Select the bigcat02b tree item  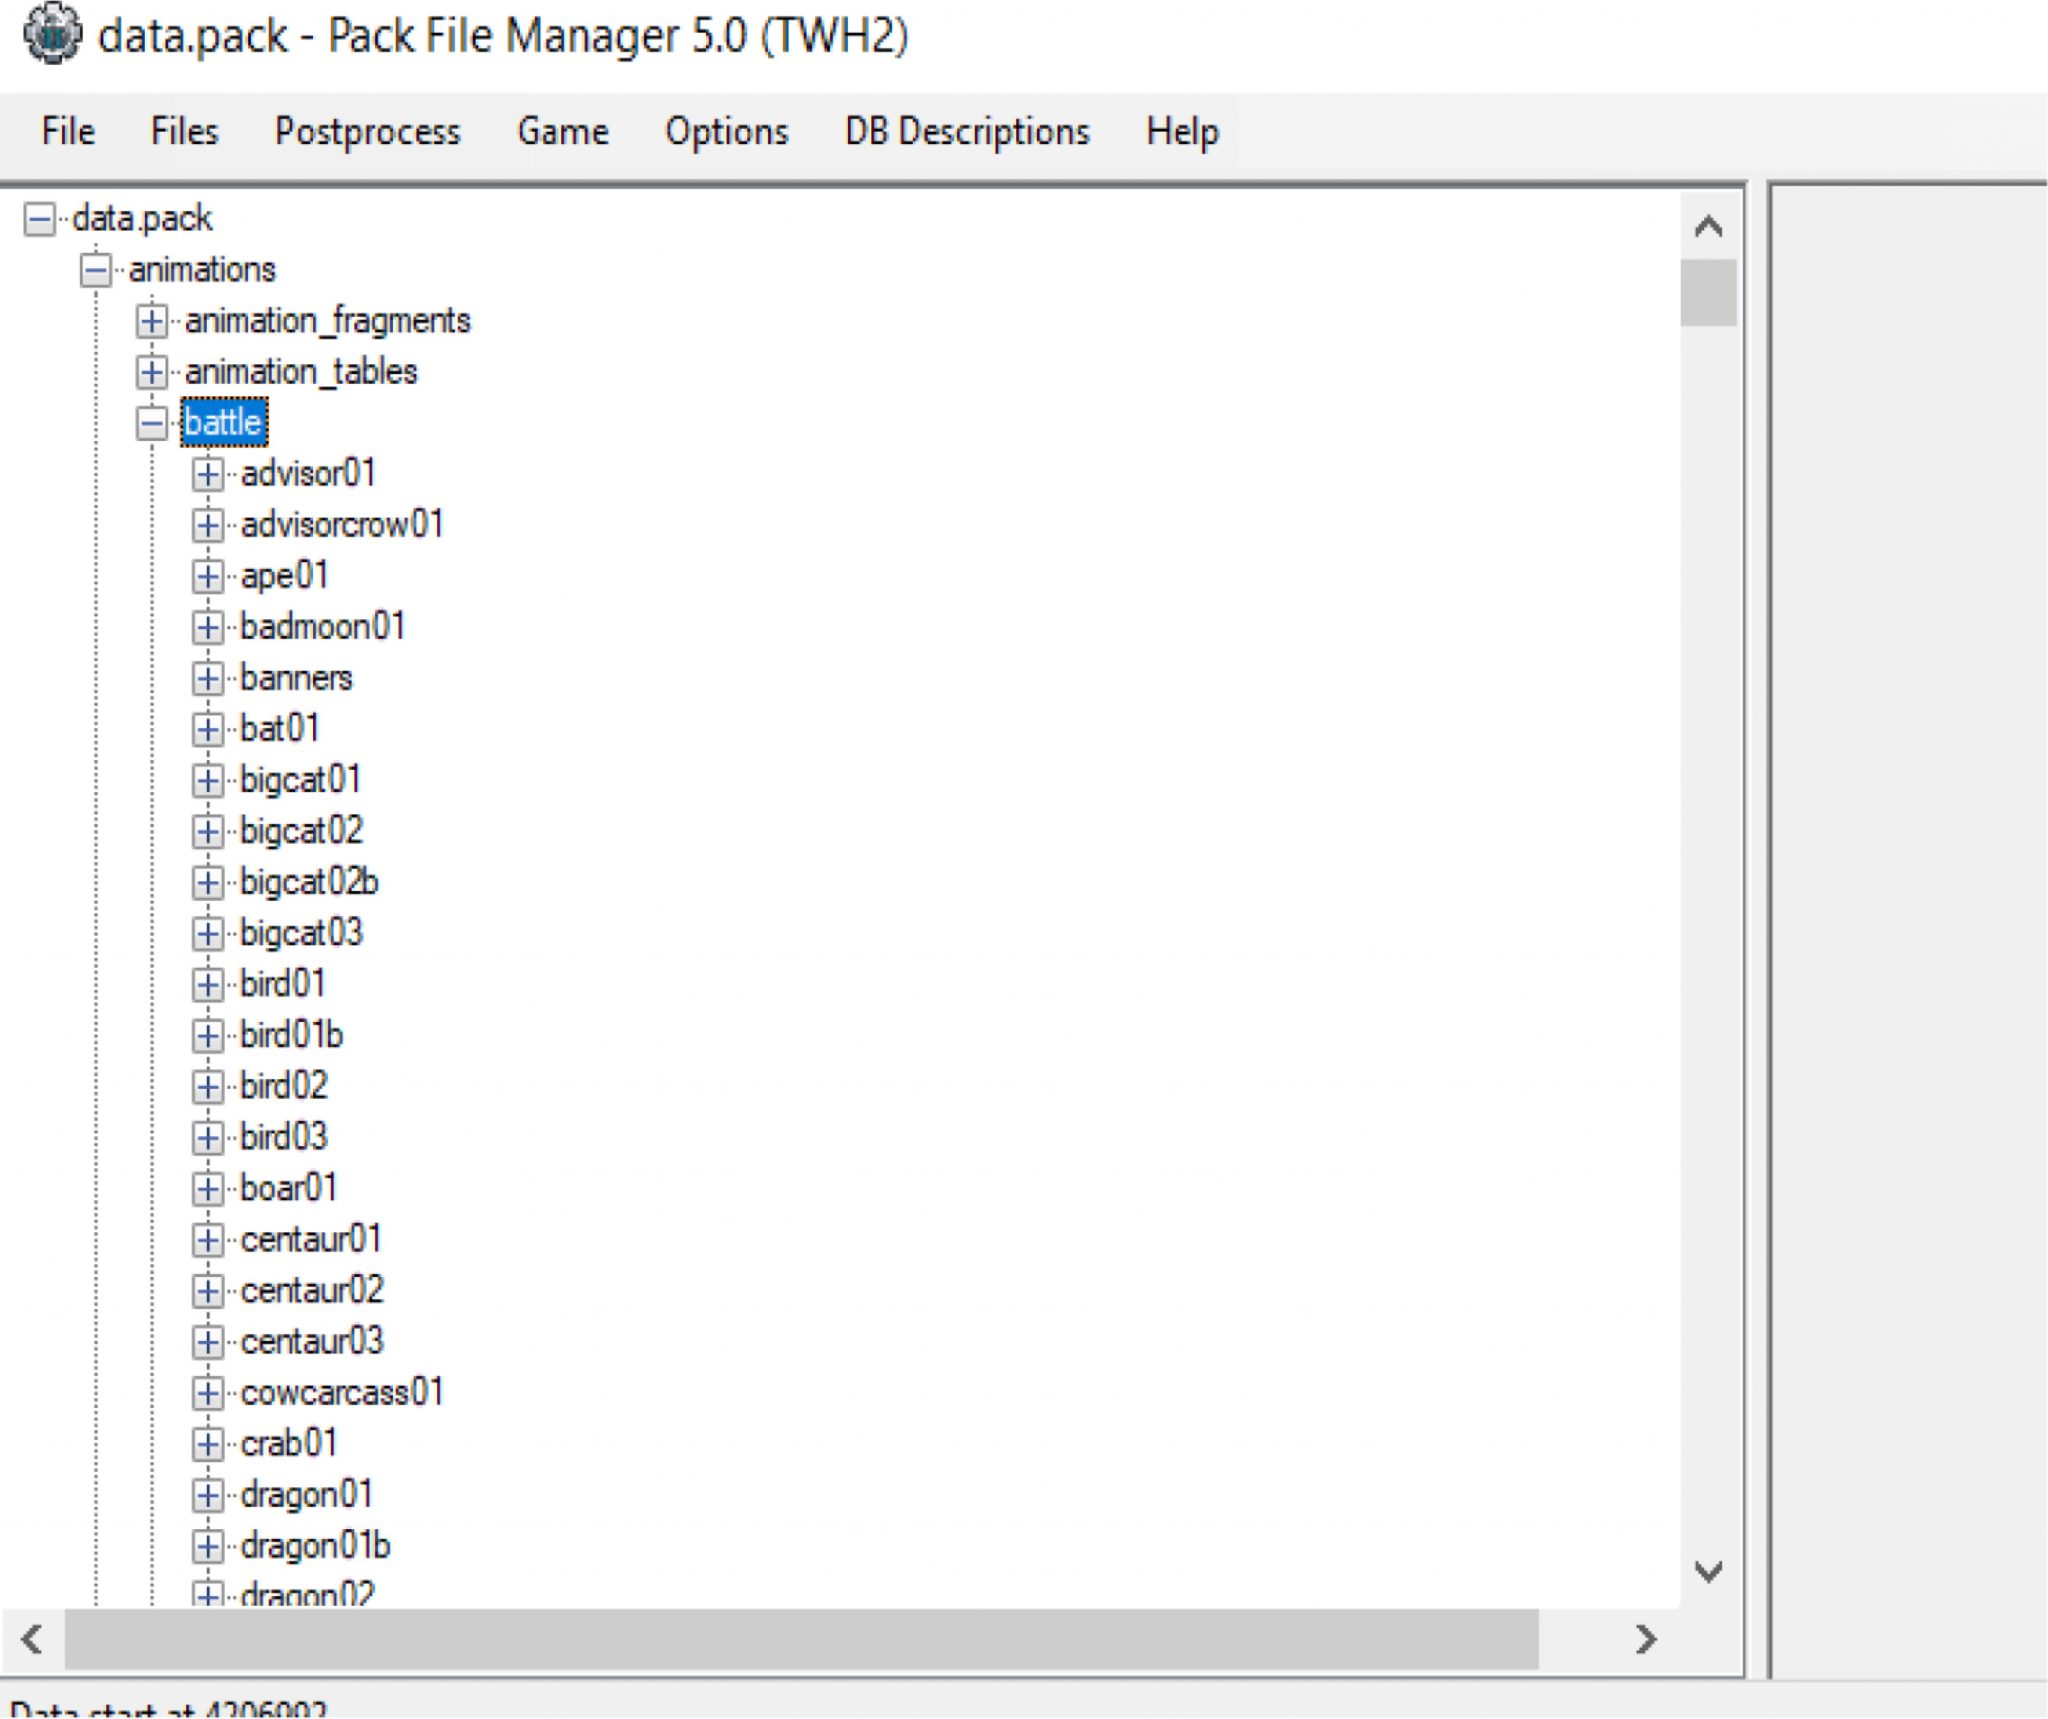tap(309, 882)
